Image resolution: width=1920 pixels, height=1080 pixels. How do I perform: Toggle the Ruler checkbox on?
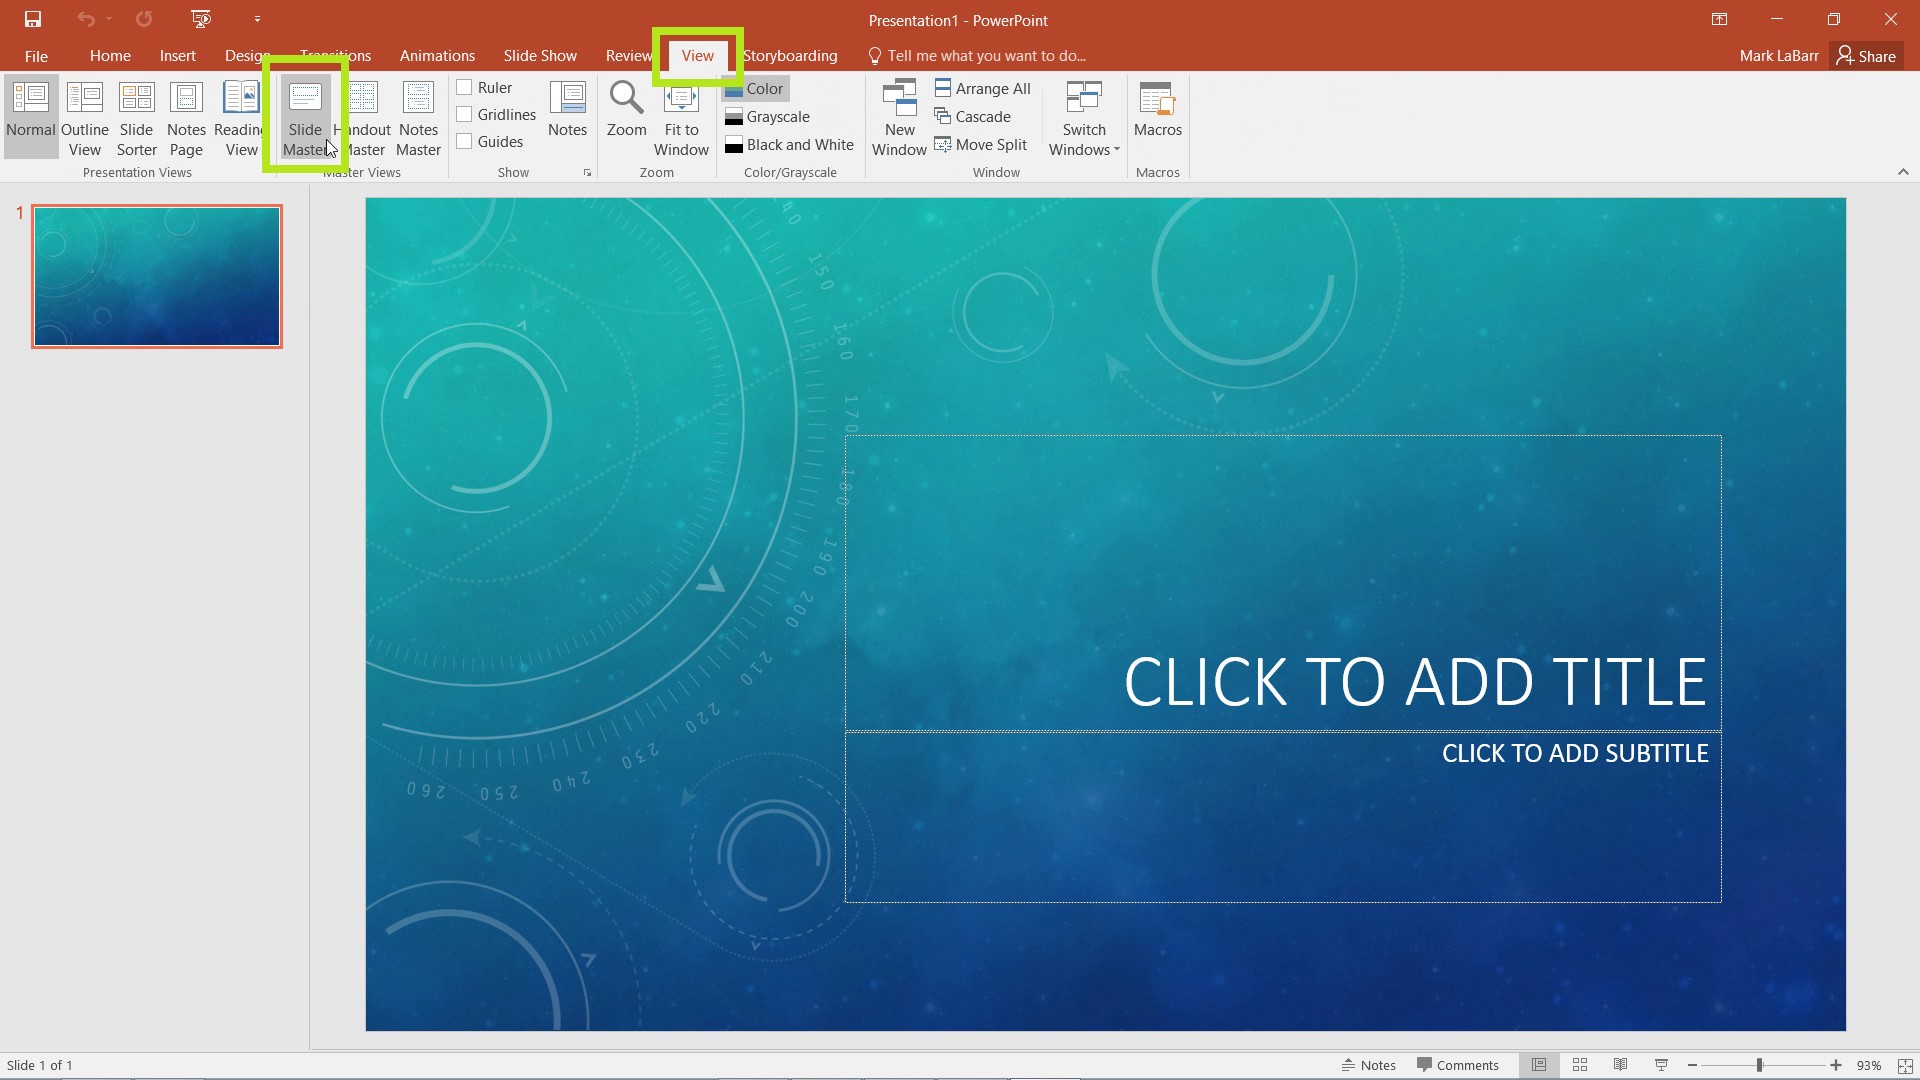point(464,87)
